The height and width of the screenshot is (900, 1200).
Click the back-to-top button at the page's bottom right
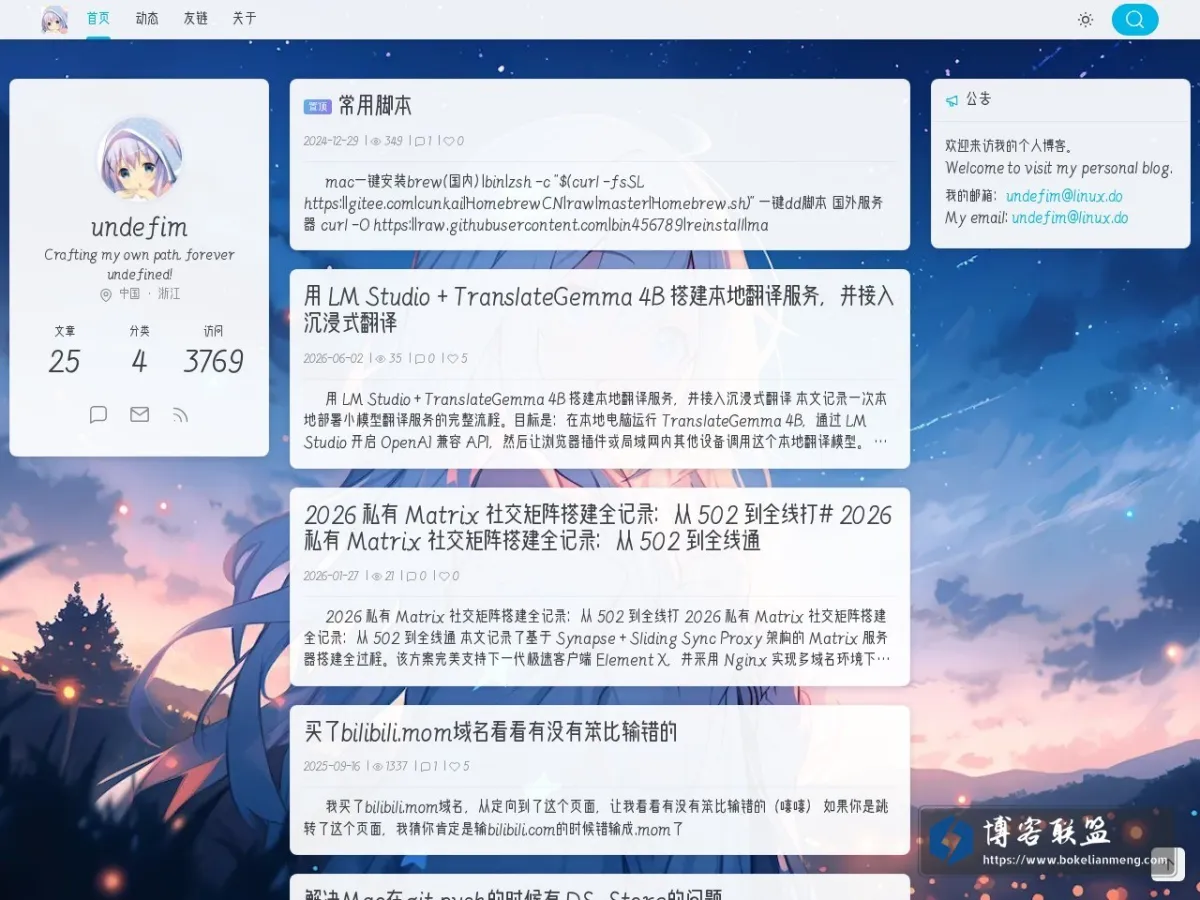coord(1168,864)
